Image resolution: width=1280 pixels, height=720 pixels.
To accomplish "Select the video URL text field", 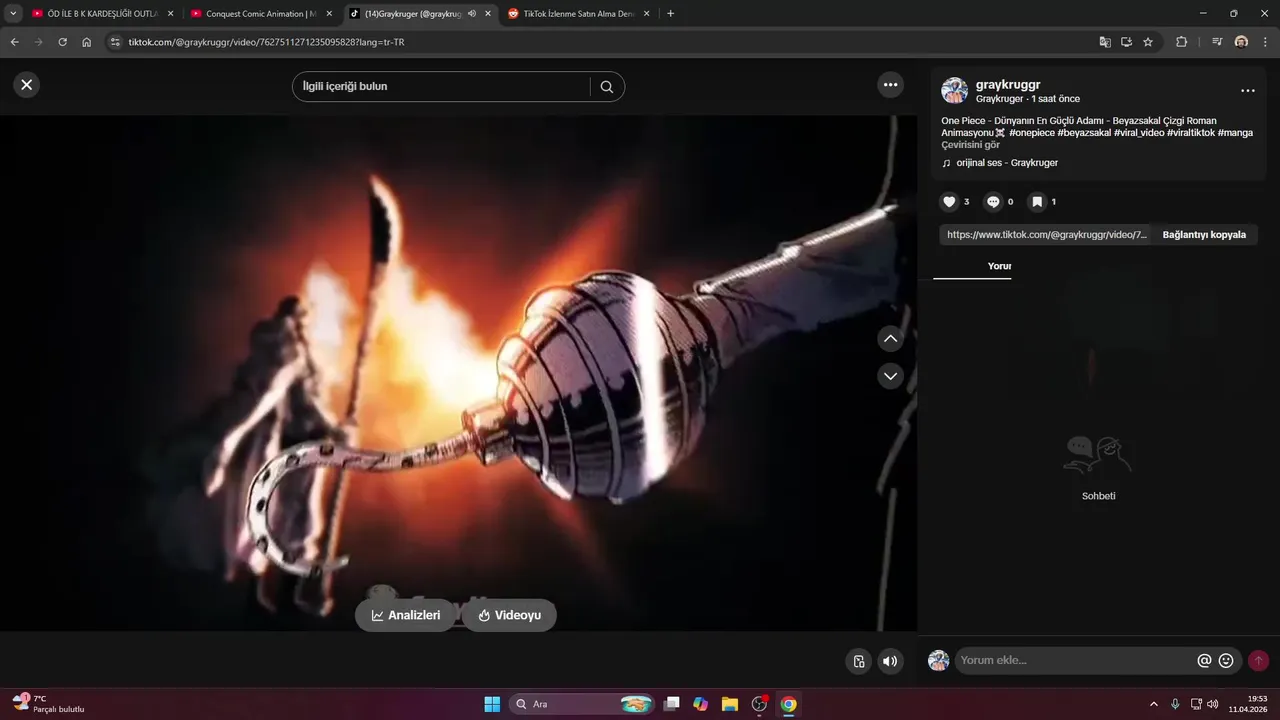I will coord(1046,235).
